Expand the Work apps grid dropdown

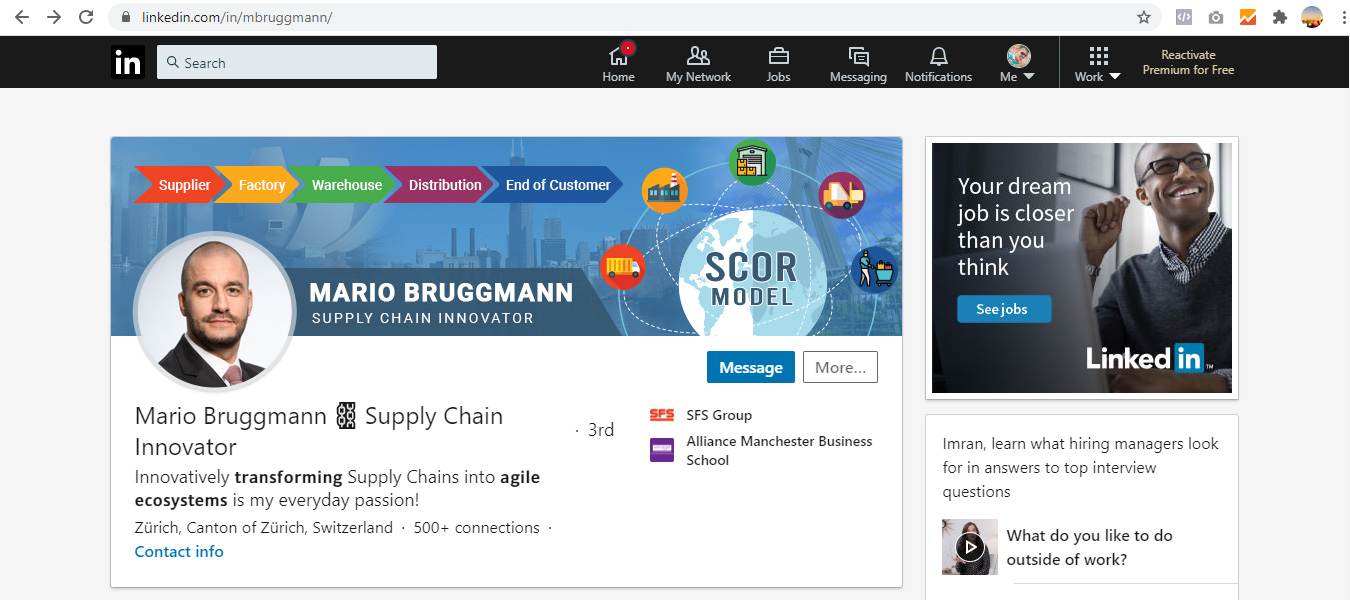point(1098,63)
